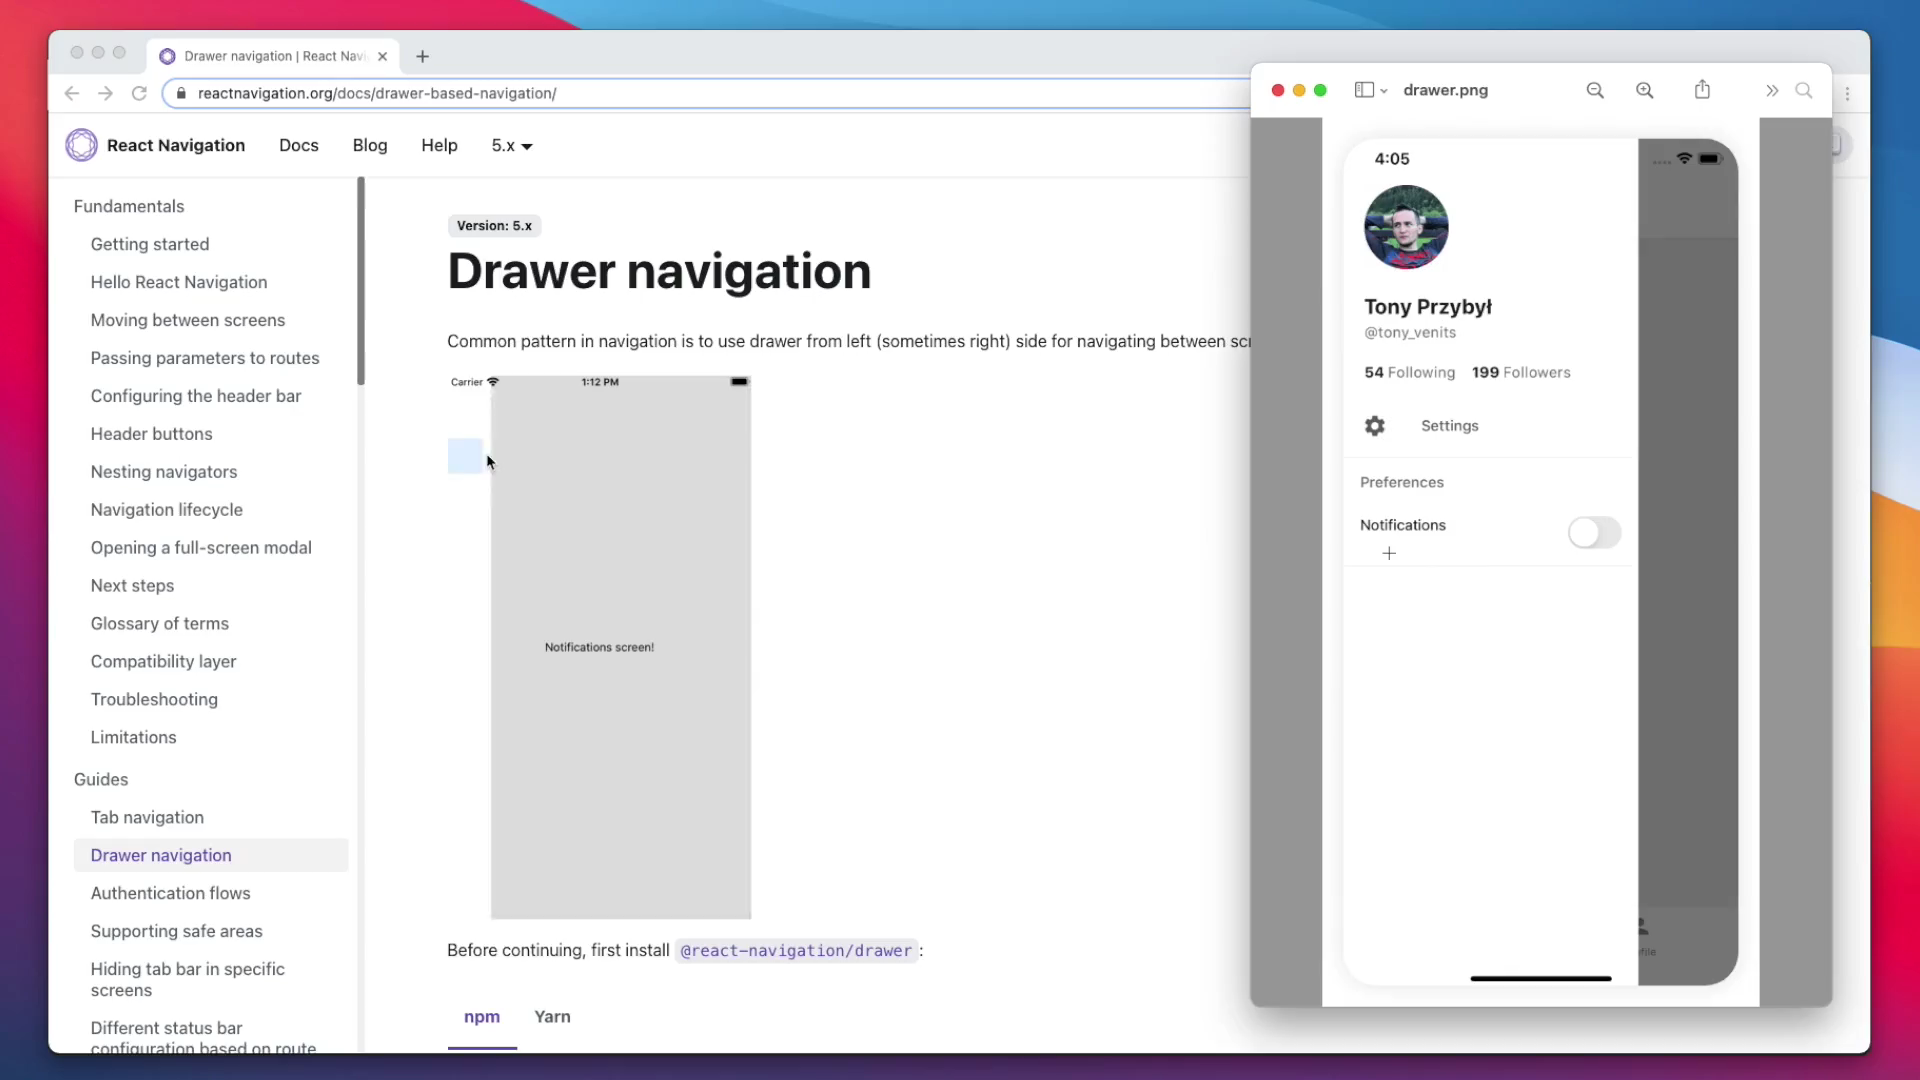This screenshot has height=1080, width=1920.
Task: Click the Guides section heading
Action: [x=101, y=780]
